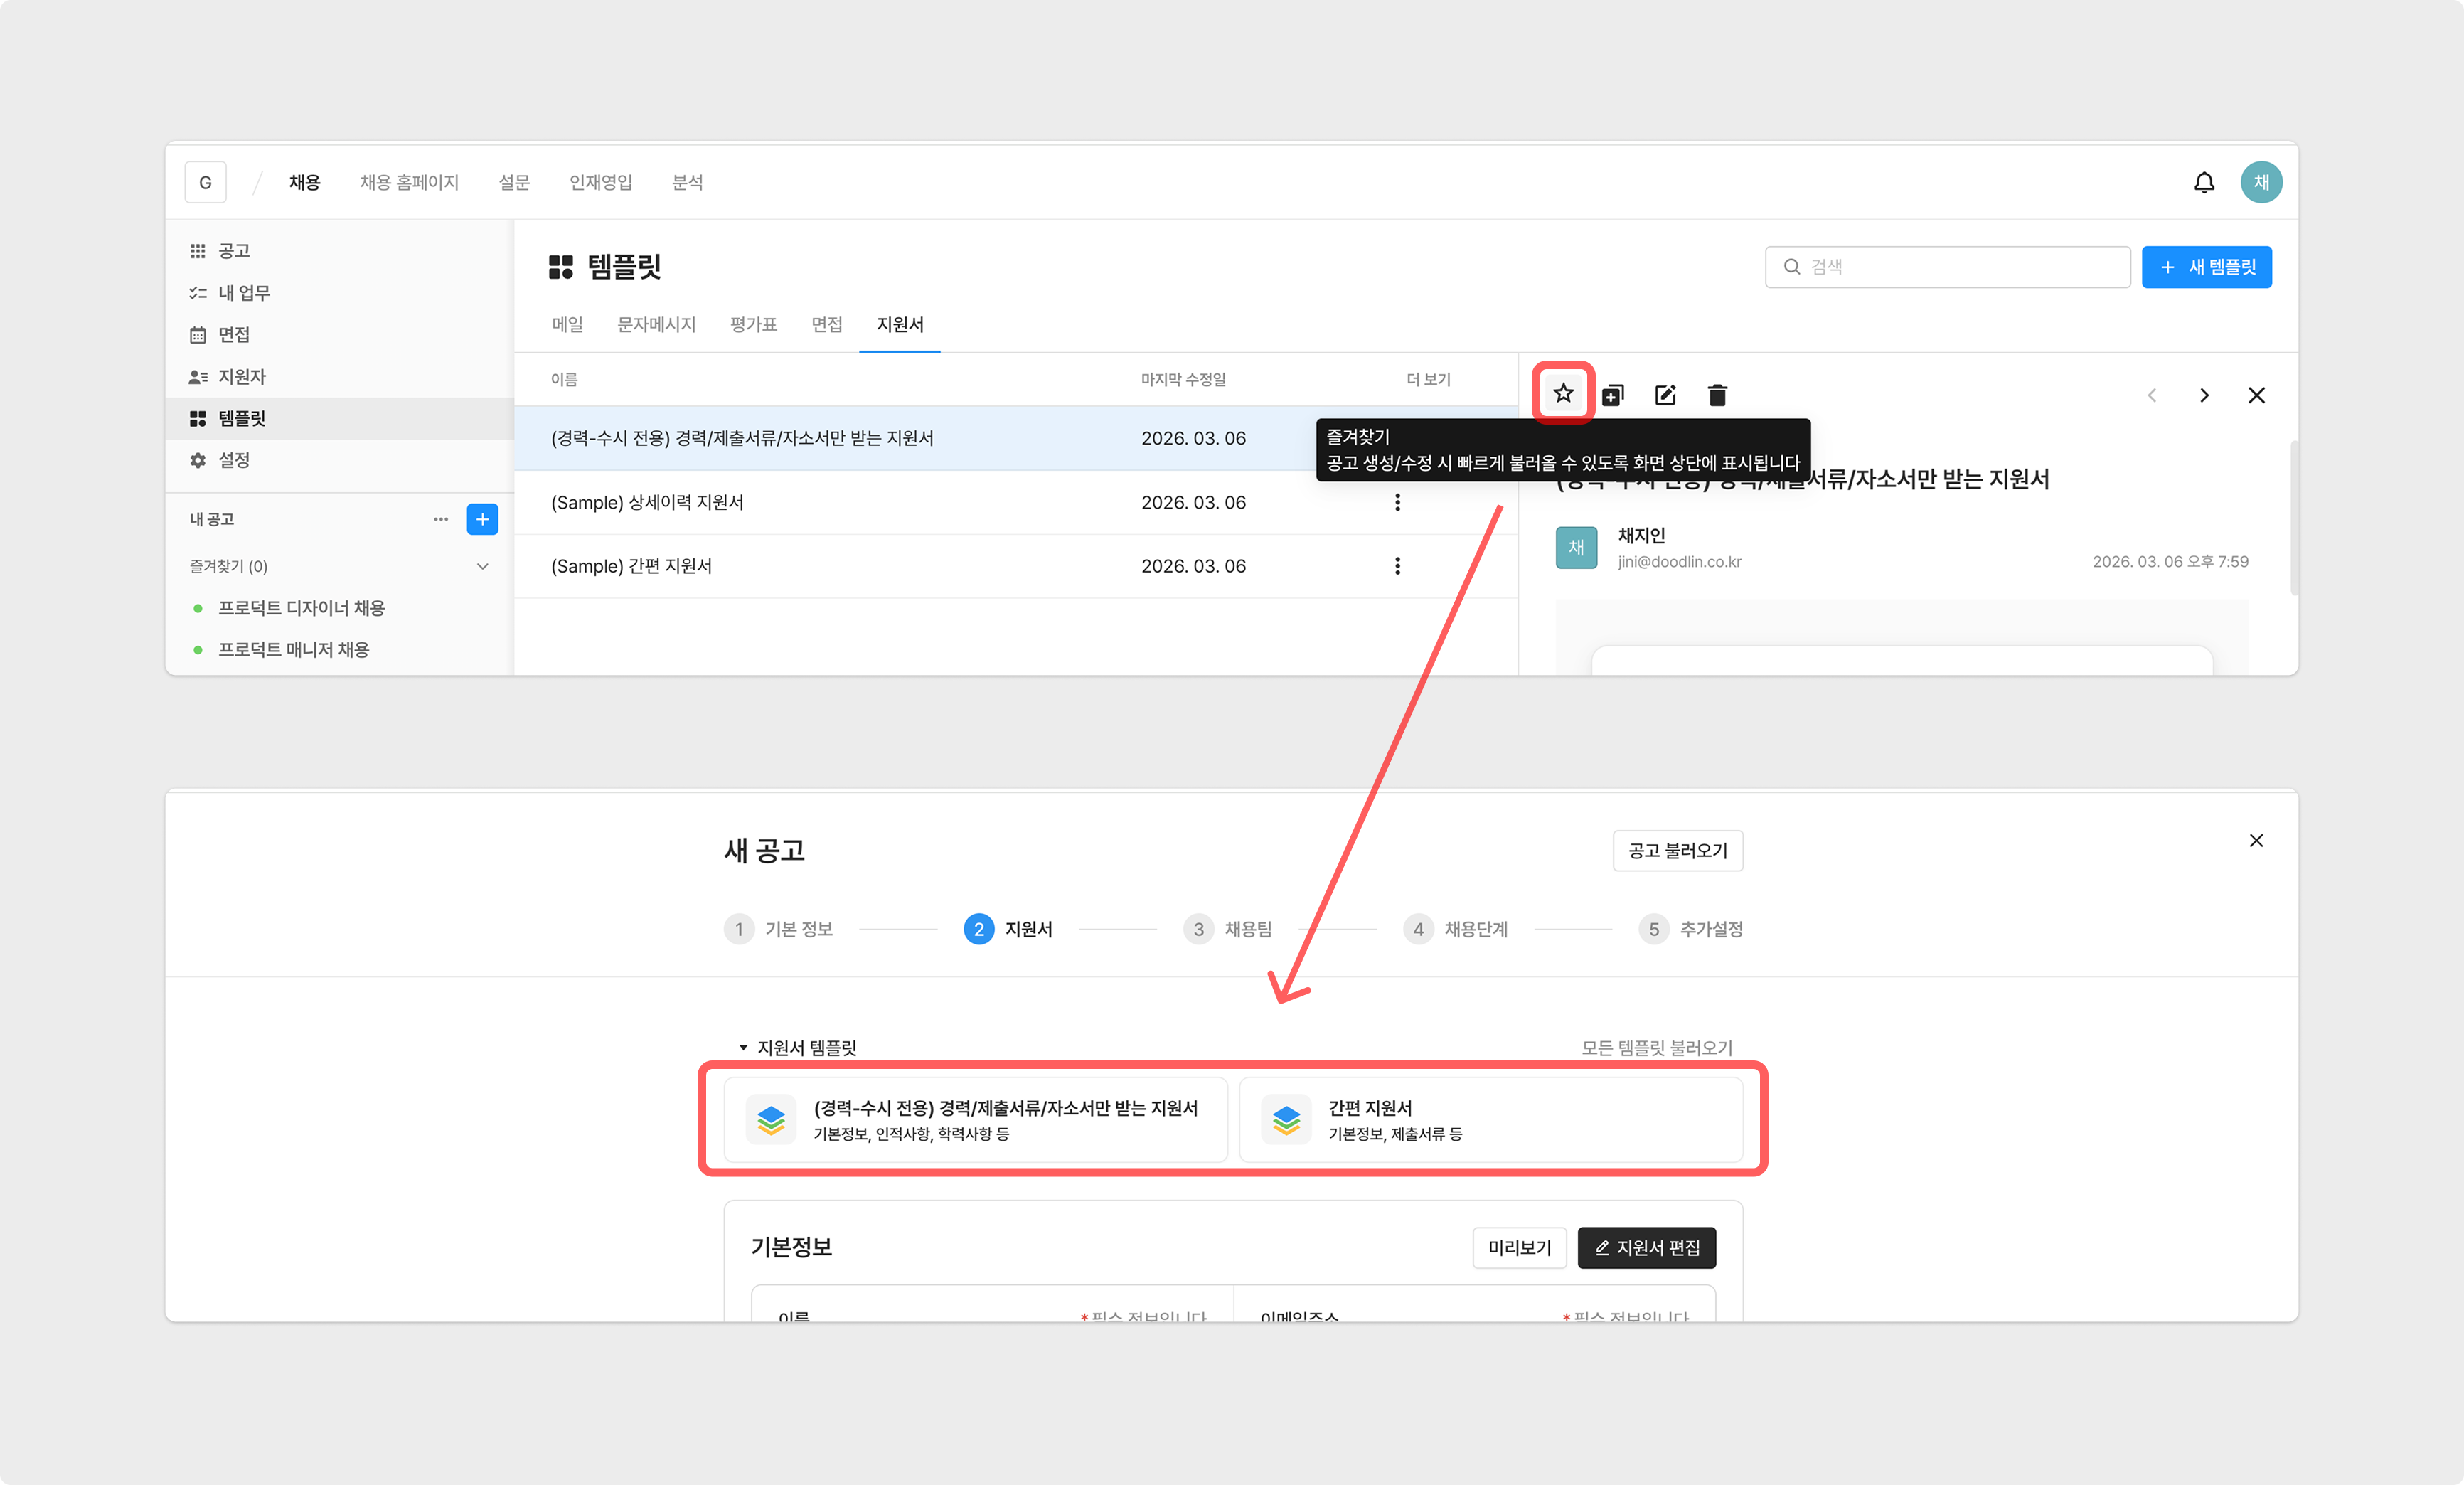Open more options for 간편 지원서 row
Image resolution: width=2464 pixels, height=1485 pixels.
pyautogui.click(x=1397, y=566)
